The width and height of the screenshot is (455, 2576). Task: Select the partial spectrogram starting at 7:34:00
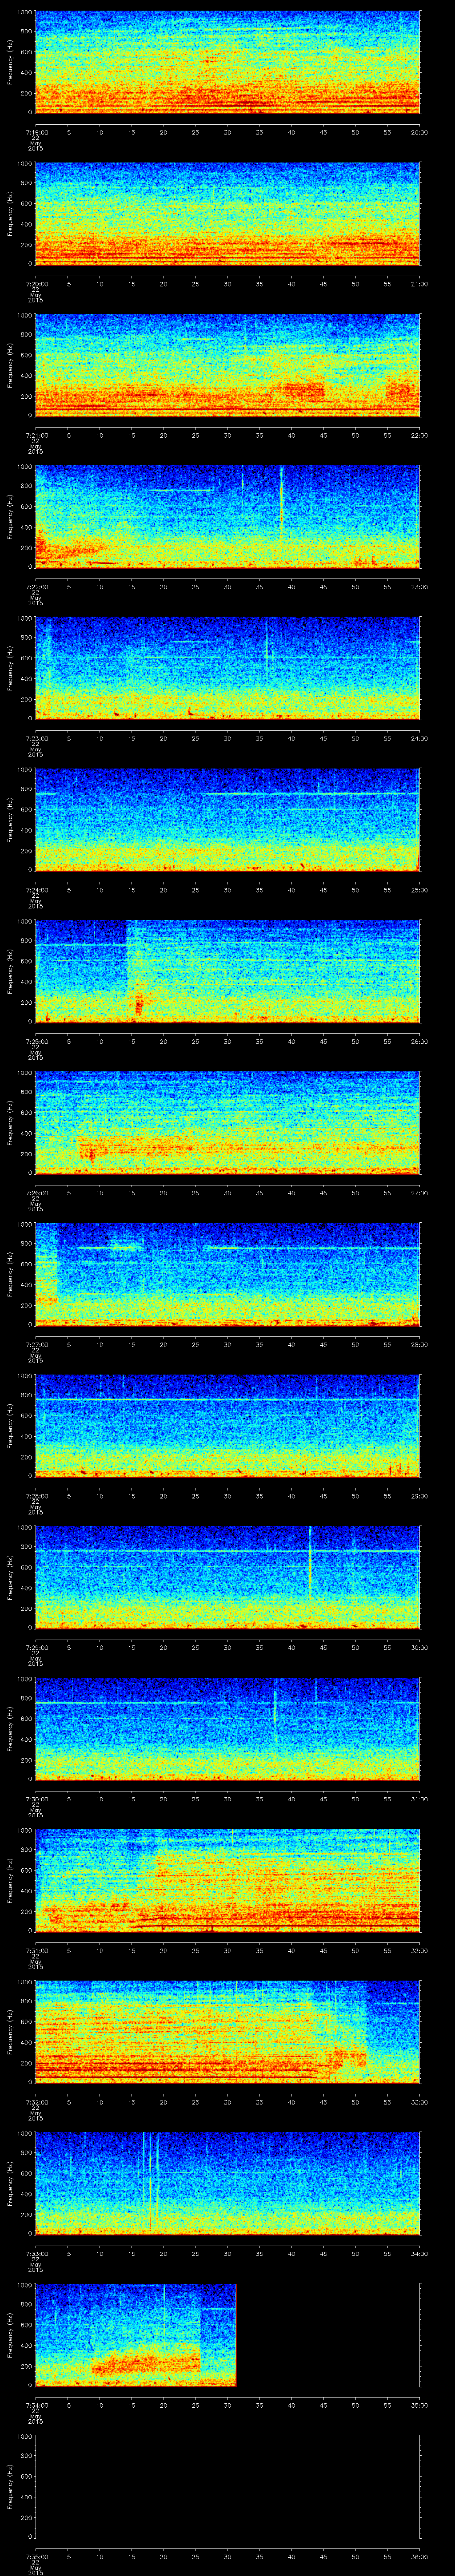(136, 2335)
